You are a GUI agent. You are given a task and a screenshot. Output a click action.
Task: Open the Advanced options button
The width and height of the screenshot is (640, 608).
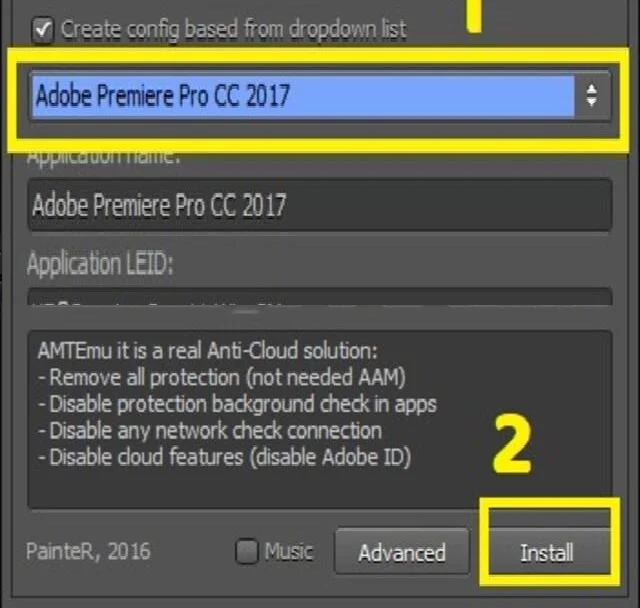coord(402,552)
